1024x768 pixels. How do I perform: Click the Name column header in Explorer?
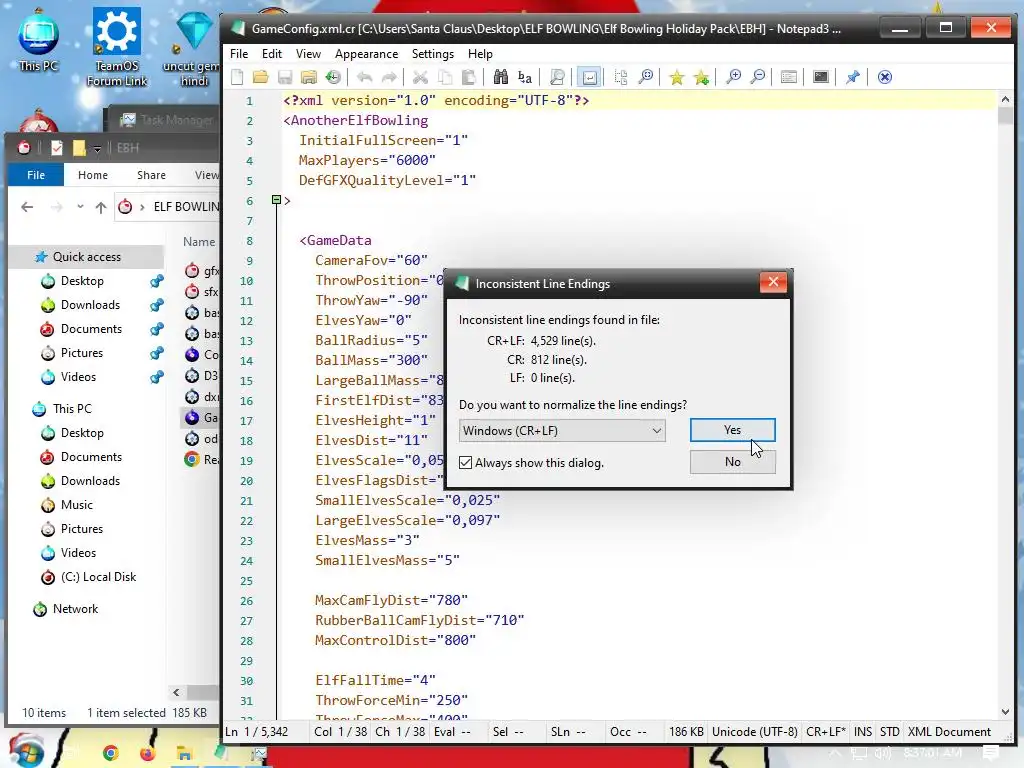pyautogui.click(x=199, y=242)
